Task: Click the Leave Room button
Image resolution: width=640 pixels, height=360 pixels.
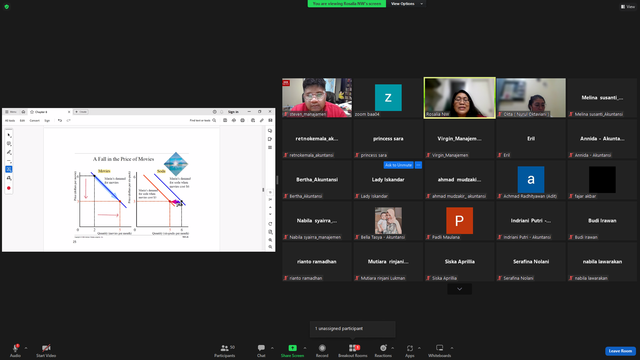Action: coord(620,351)
